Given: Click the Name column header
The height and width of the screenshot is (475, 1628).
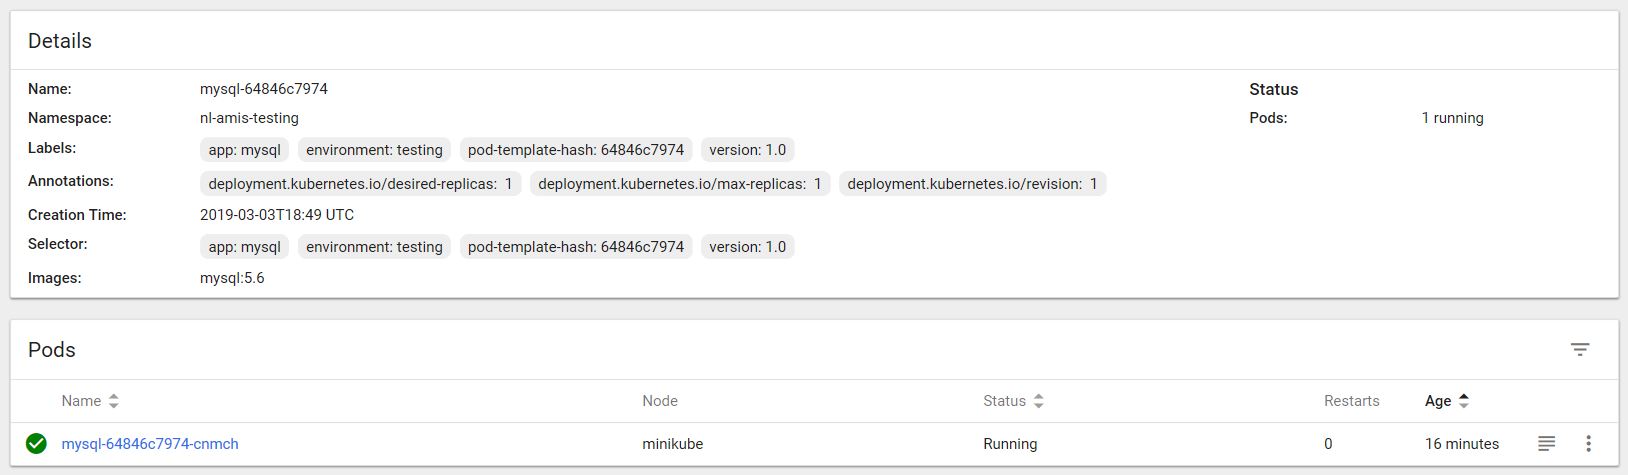Looking at the screenshot, I should pos(81,401).
